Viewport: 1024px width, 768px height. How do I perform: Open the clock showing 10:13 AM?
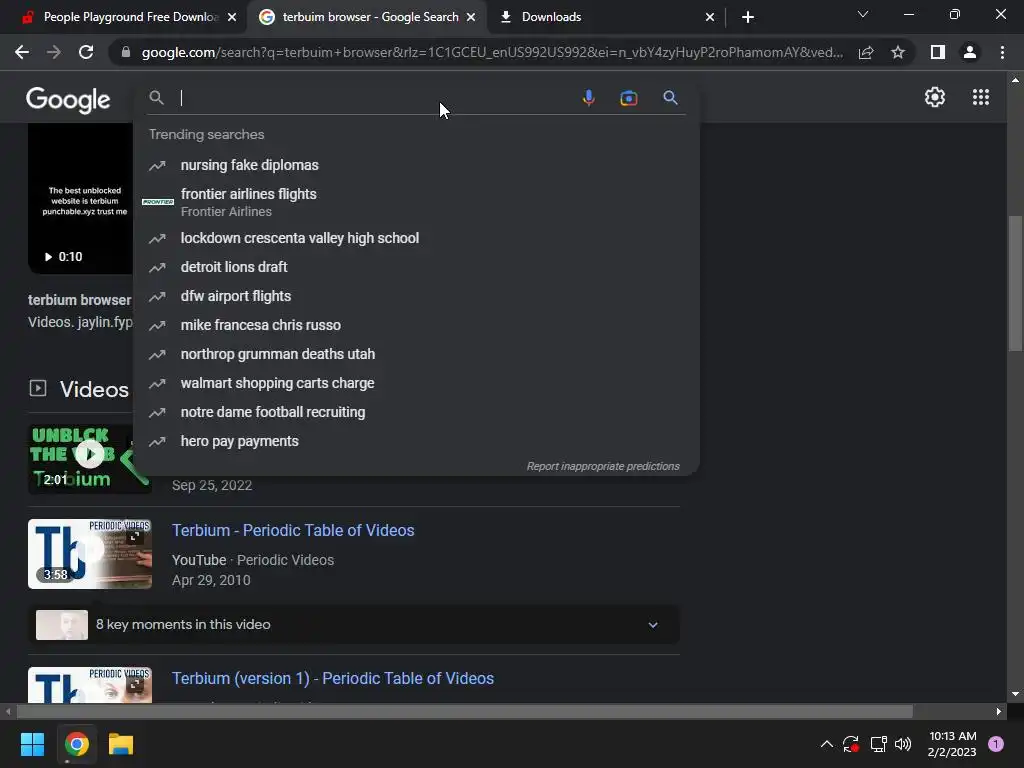point(952,744)
